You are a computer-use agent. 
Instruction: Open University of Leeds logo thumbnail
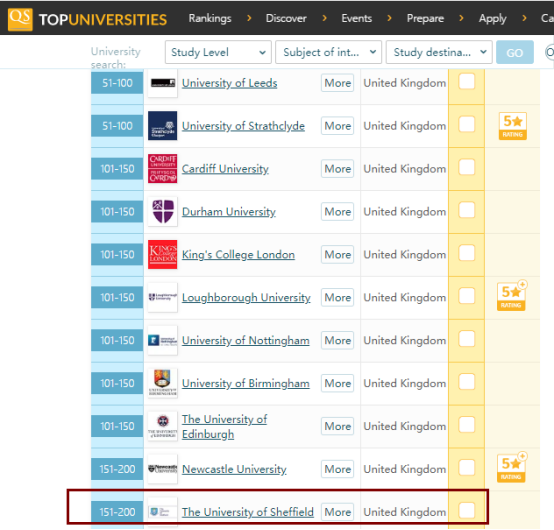[x=163, y=83]
